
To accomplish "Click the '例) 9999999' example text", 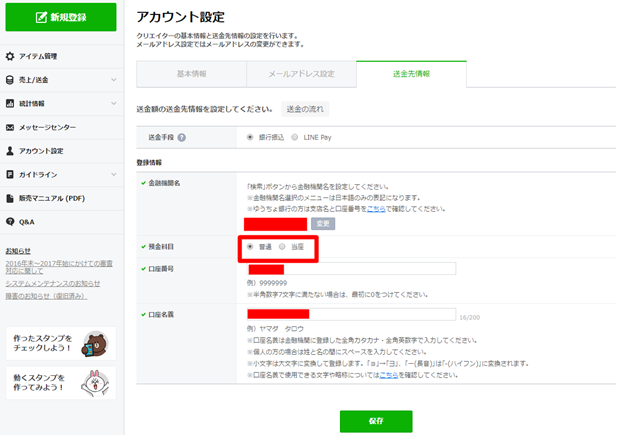I will [267, 283].
